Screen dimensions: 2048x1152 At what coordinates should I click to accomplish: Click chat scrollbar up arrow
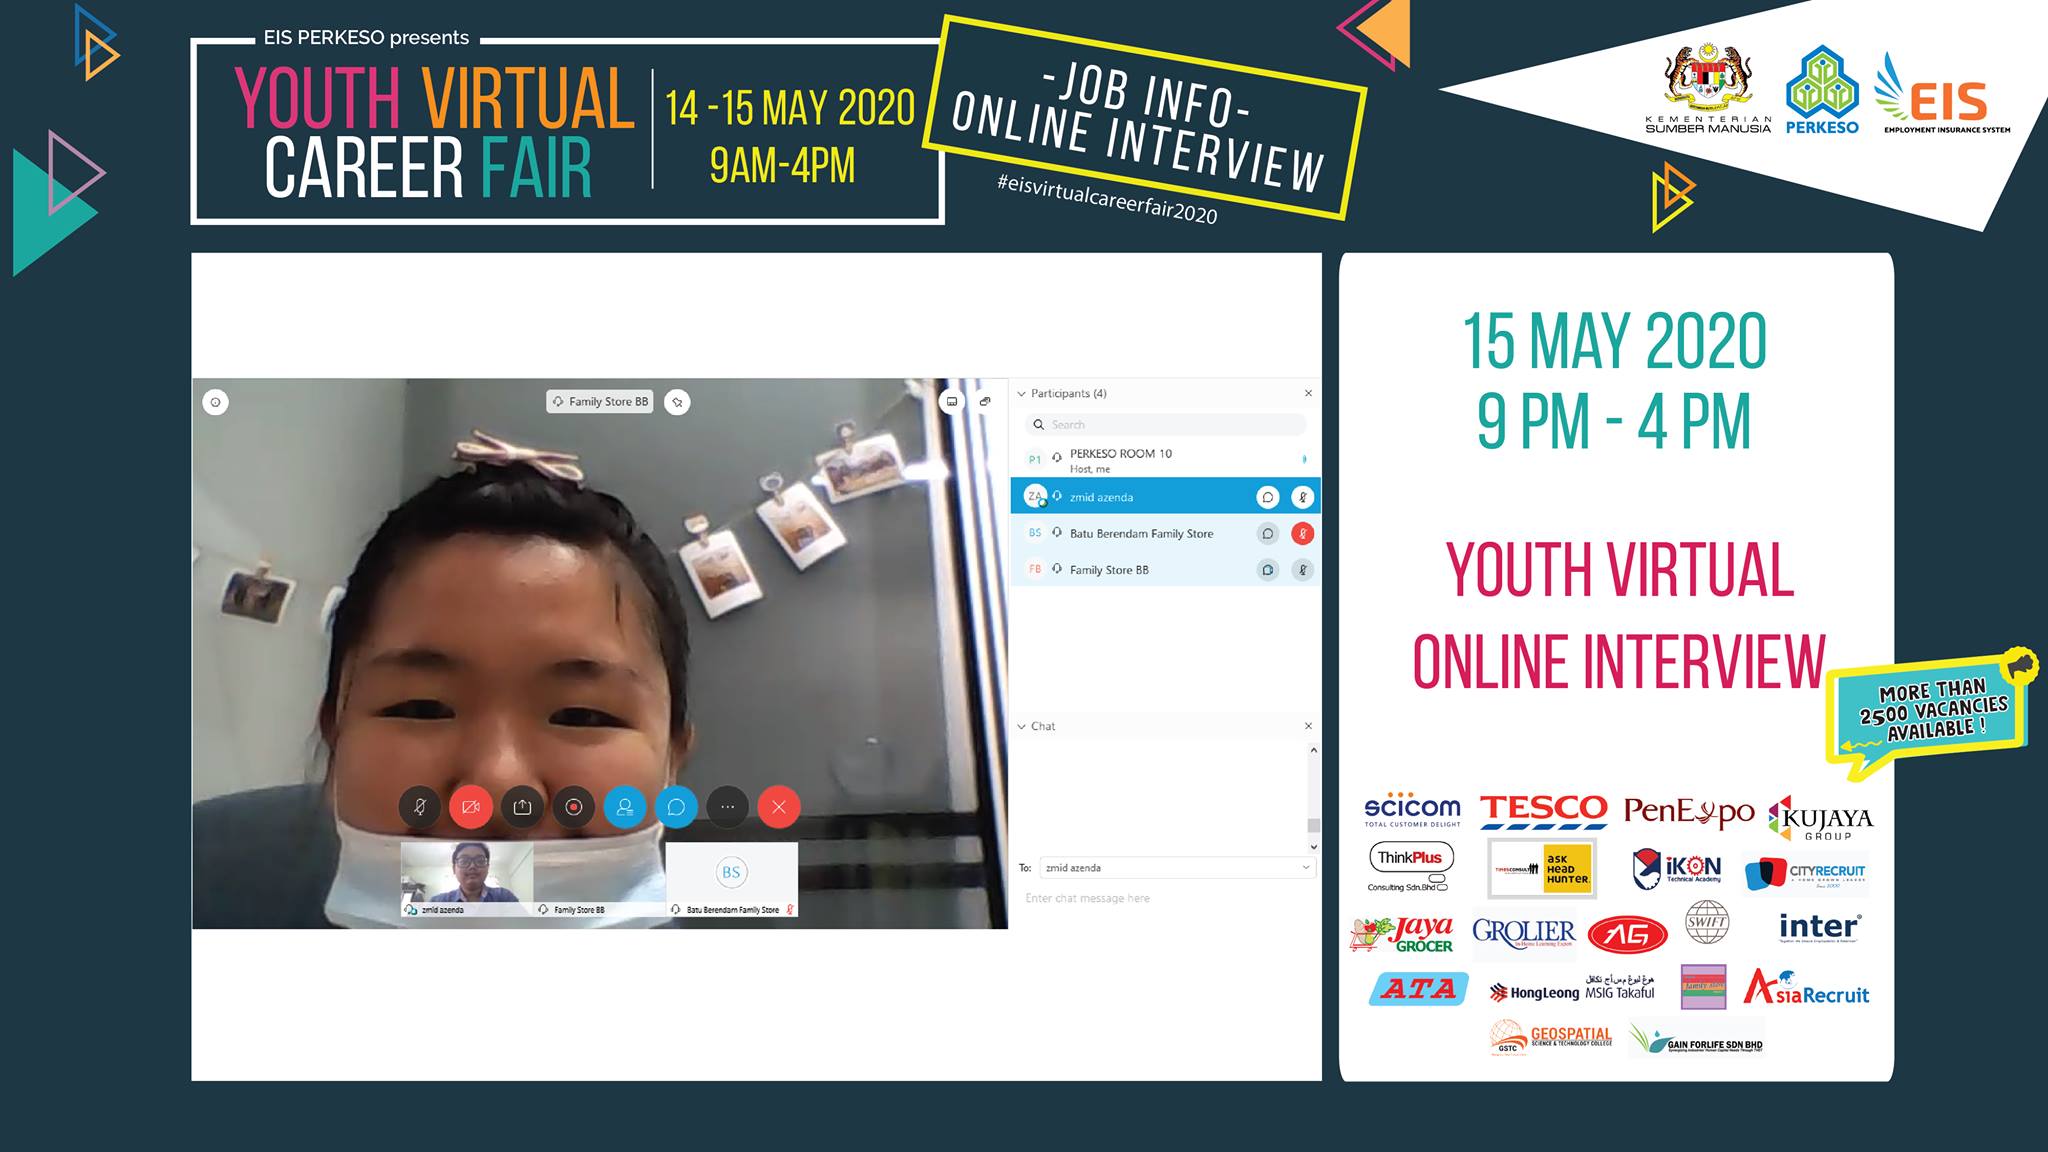[x=1314, y=750]
